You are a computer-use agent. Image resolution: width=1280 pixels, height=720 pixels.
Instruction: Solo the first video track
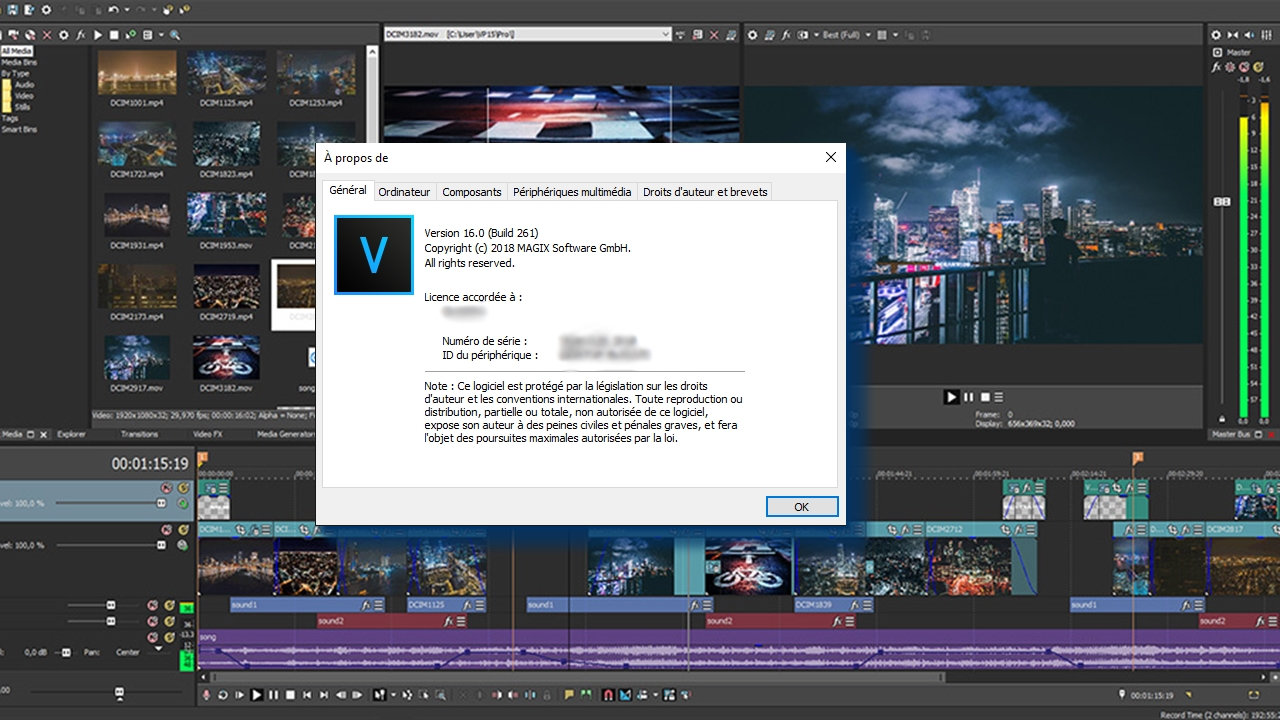182,488
